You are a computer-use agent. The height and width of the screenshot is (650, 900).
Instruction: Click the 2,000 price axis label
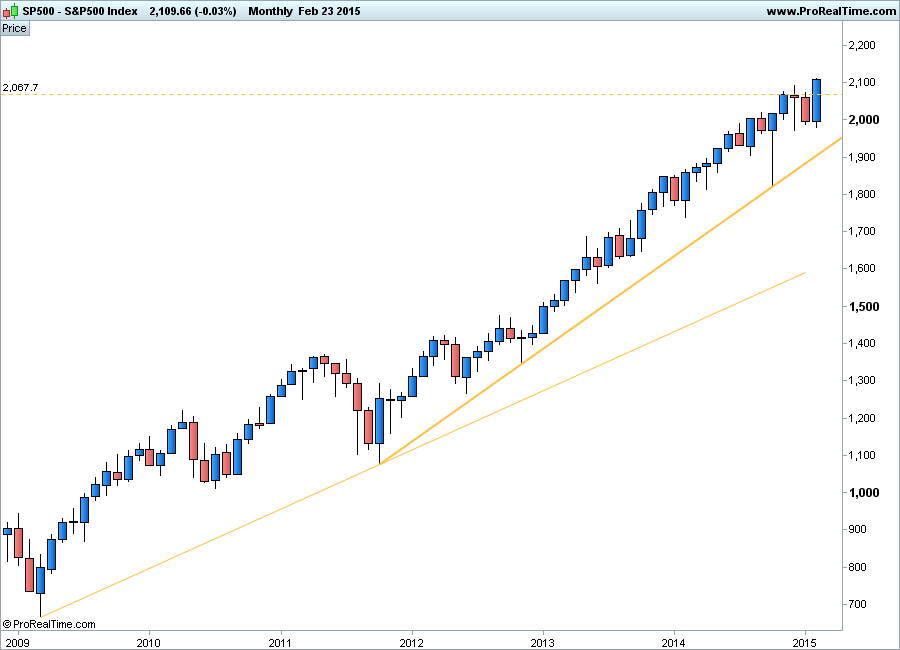[x=864, y=120]
